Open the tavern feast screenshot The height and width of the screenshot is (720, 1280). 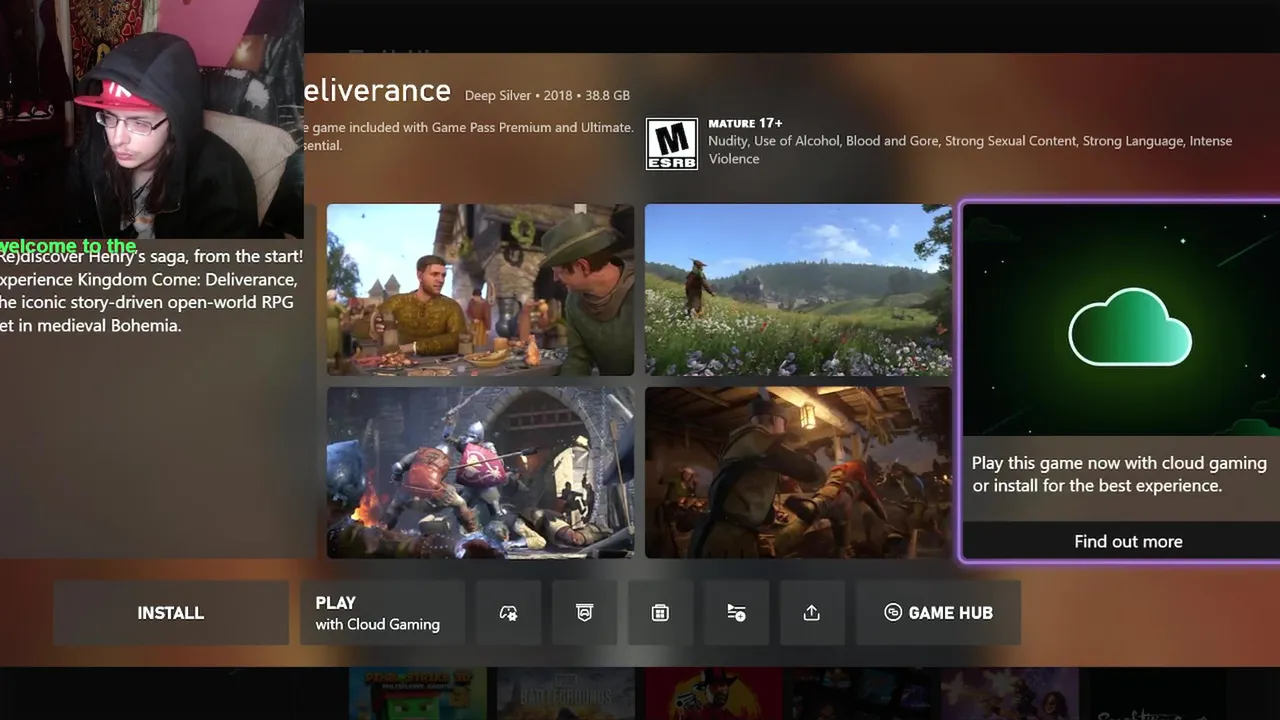[x=480, y=290]
